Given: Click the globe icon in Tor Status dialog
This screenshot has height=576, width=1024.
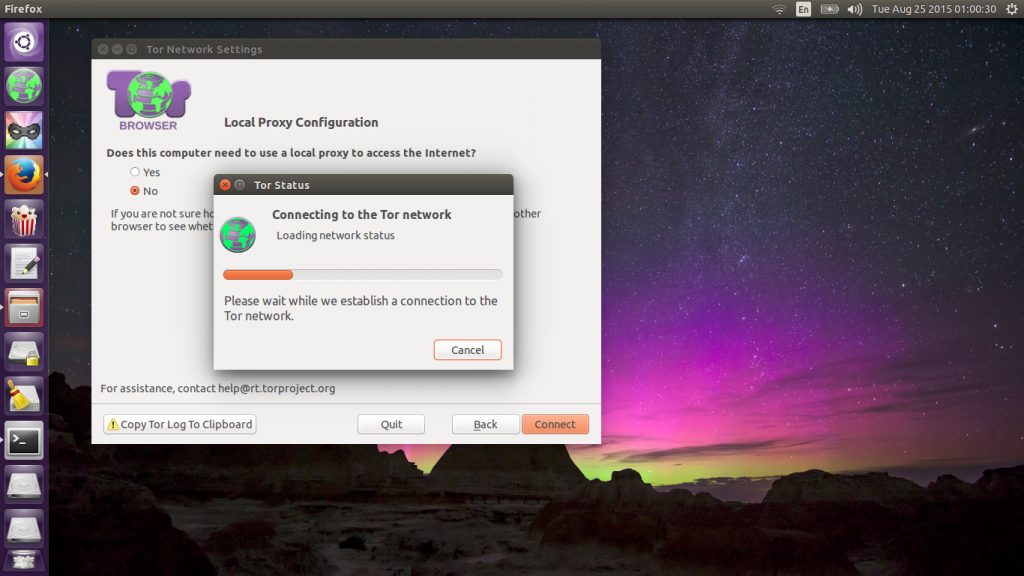Looking at the screenshot, I should pos(238,234).
